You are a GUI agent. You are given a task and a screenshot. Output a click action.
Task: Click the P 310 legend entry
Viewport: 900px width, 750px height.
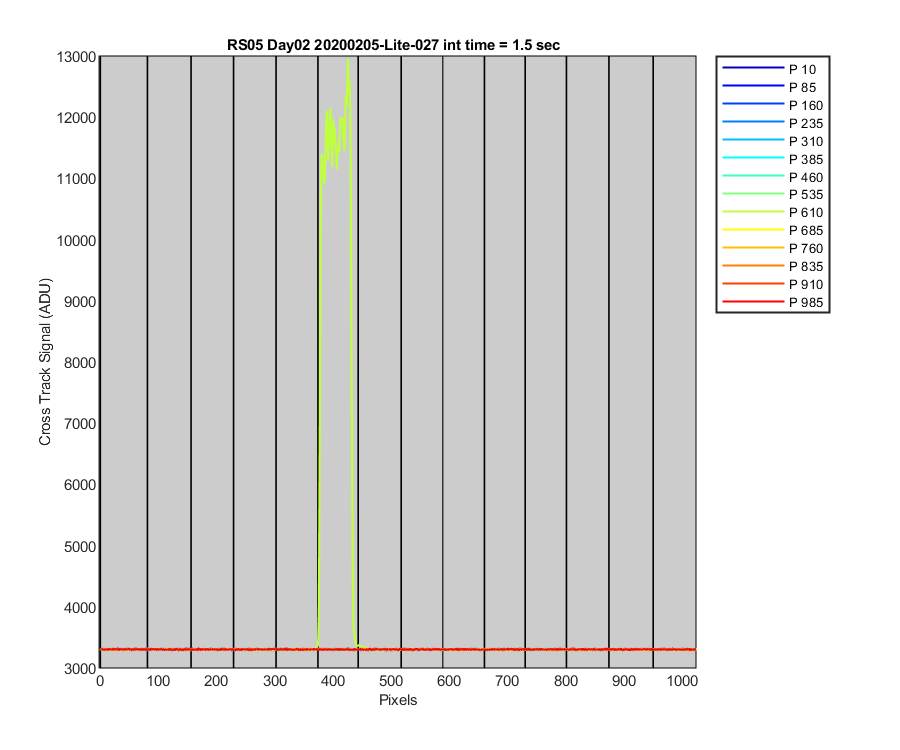click(773, 141)
